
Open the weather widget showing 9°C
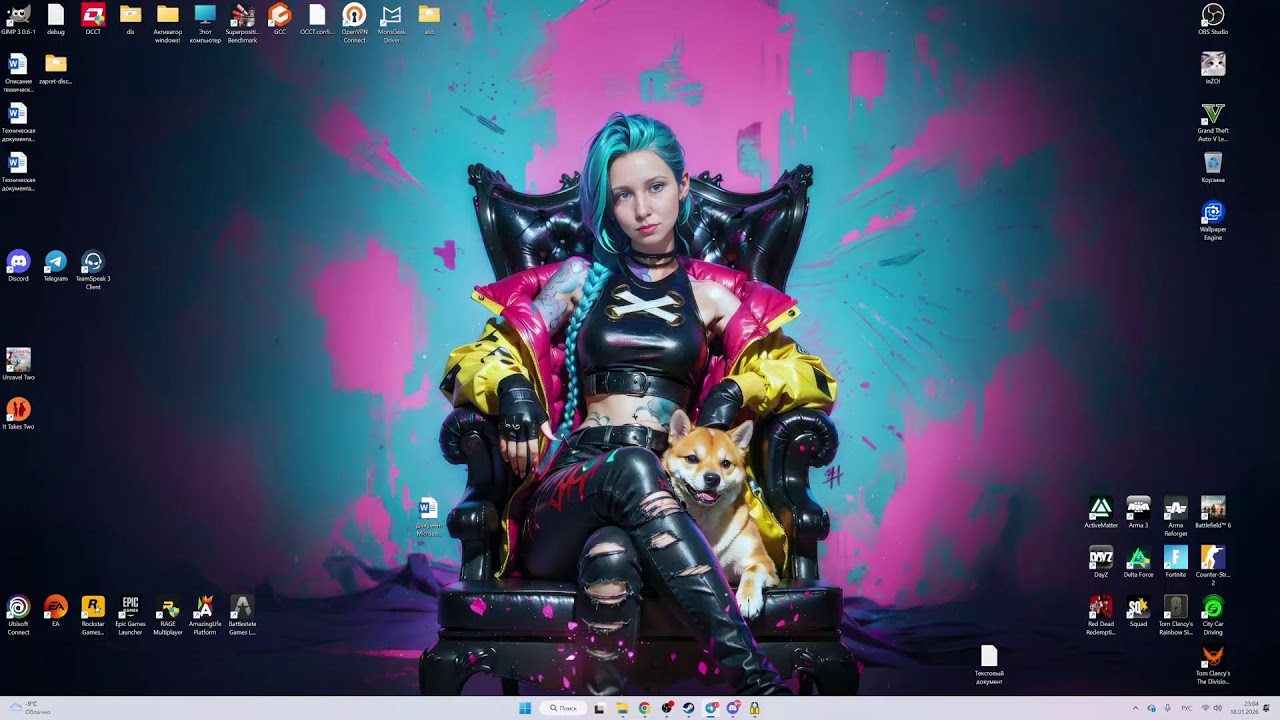[x=30, y=708]
